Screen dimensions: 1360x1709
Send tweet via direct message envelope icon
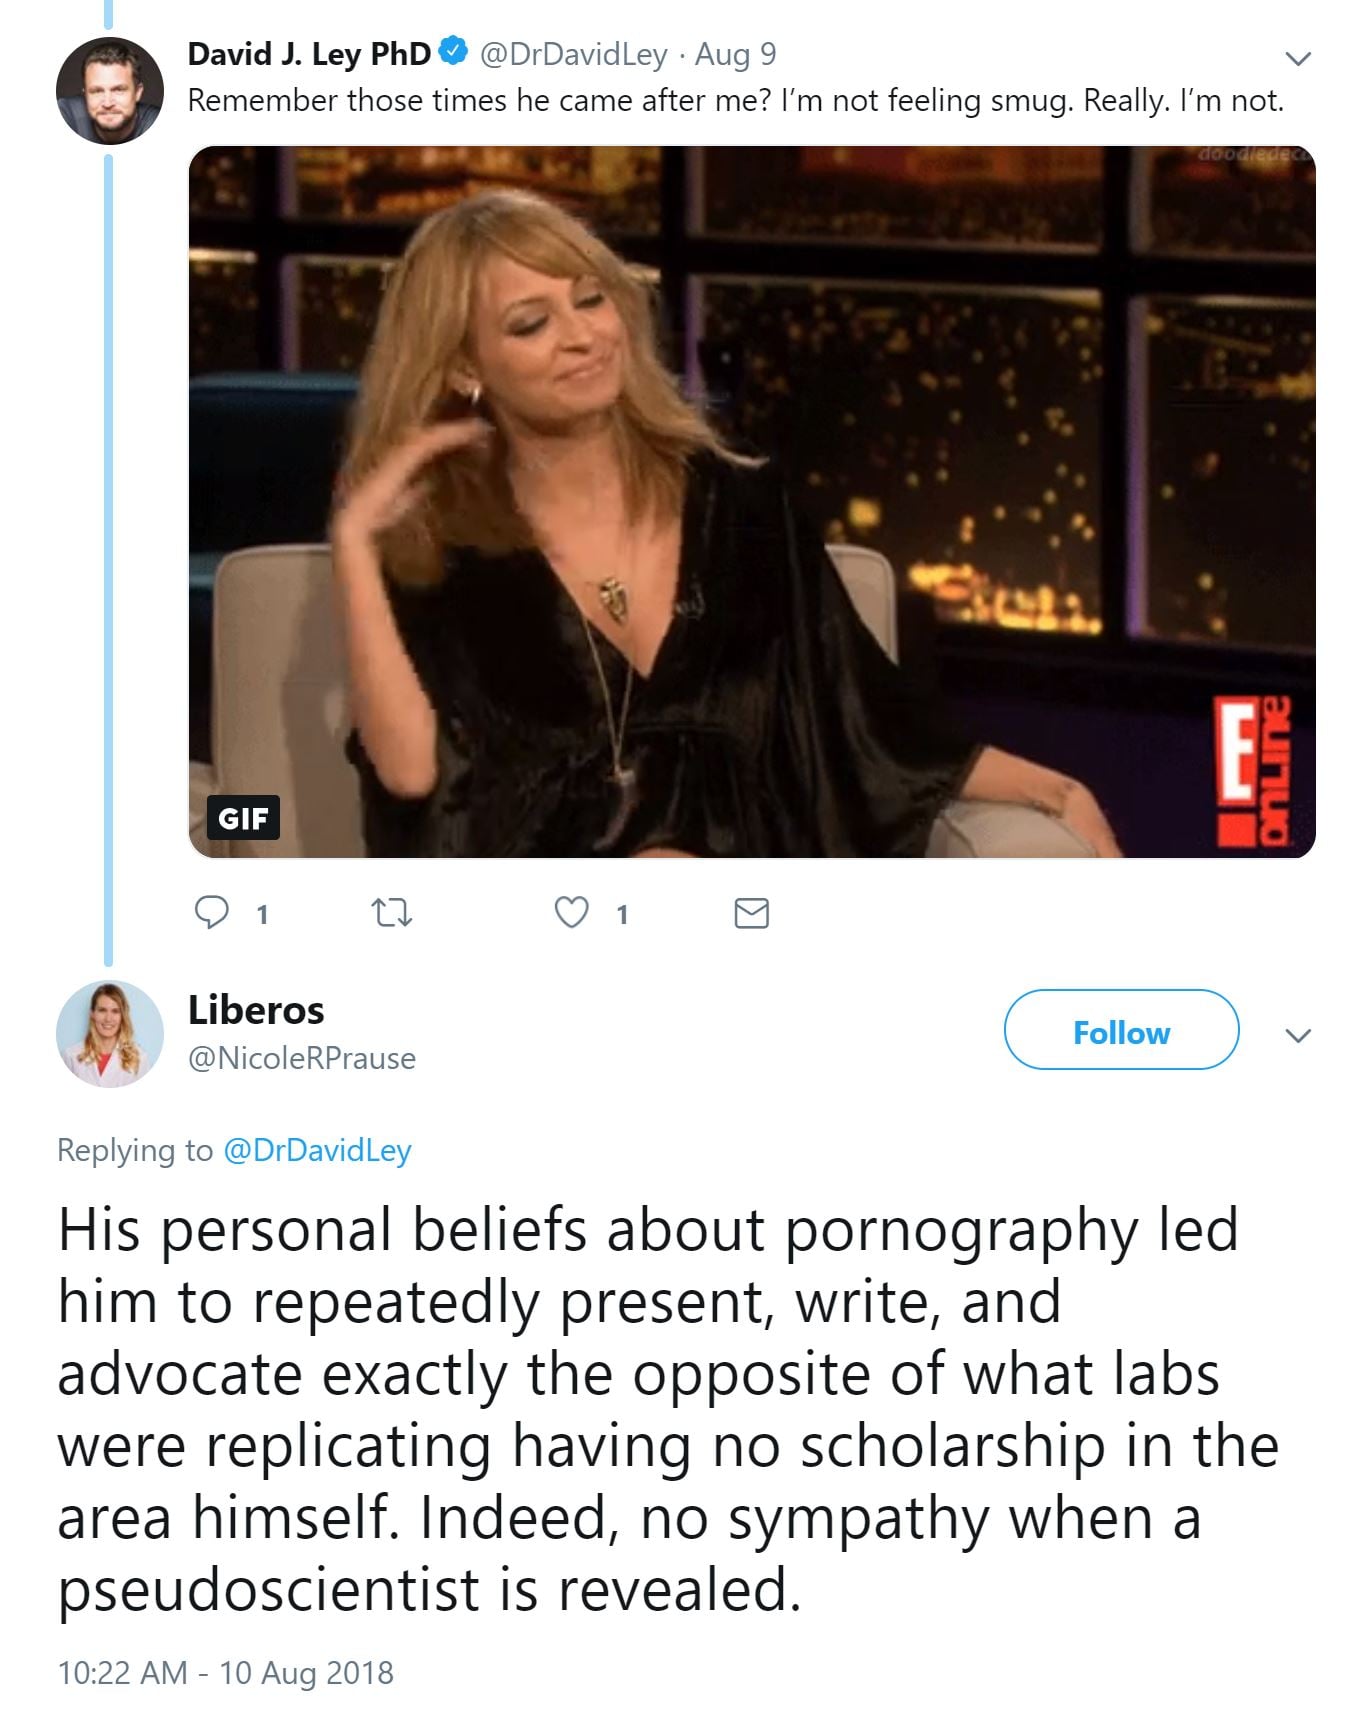point(751,913)
